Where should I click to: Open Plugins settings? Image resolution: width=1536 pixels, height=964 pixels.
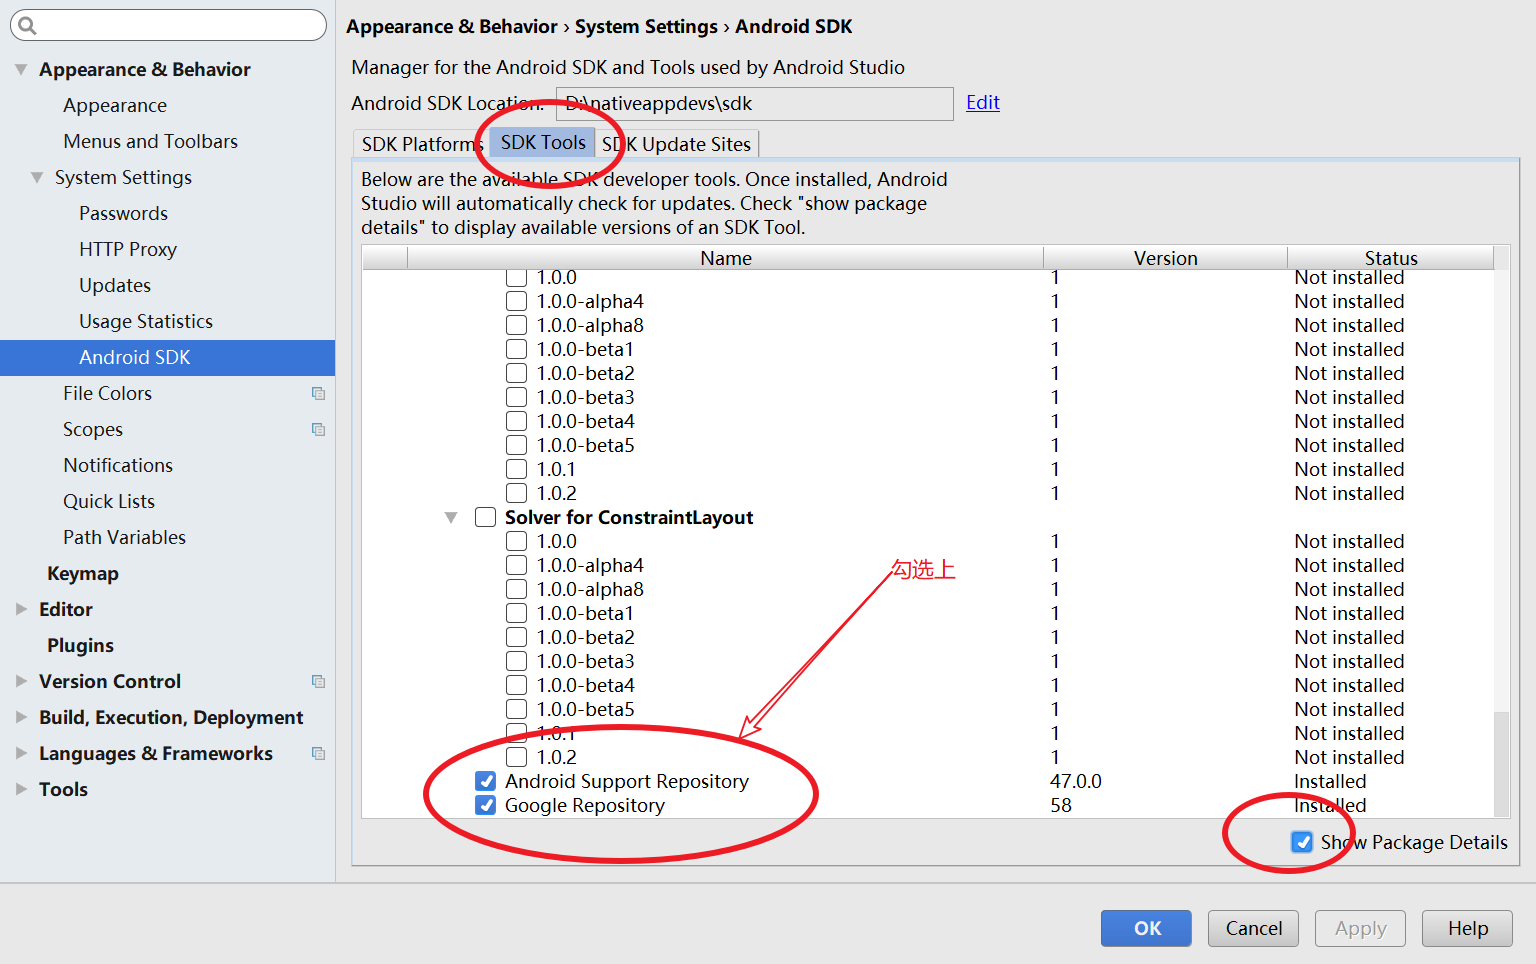coord(80,645)
